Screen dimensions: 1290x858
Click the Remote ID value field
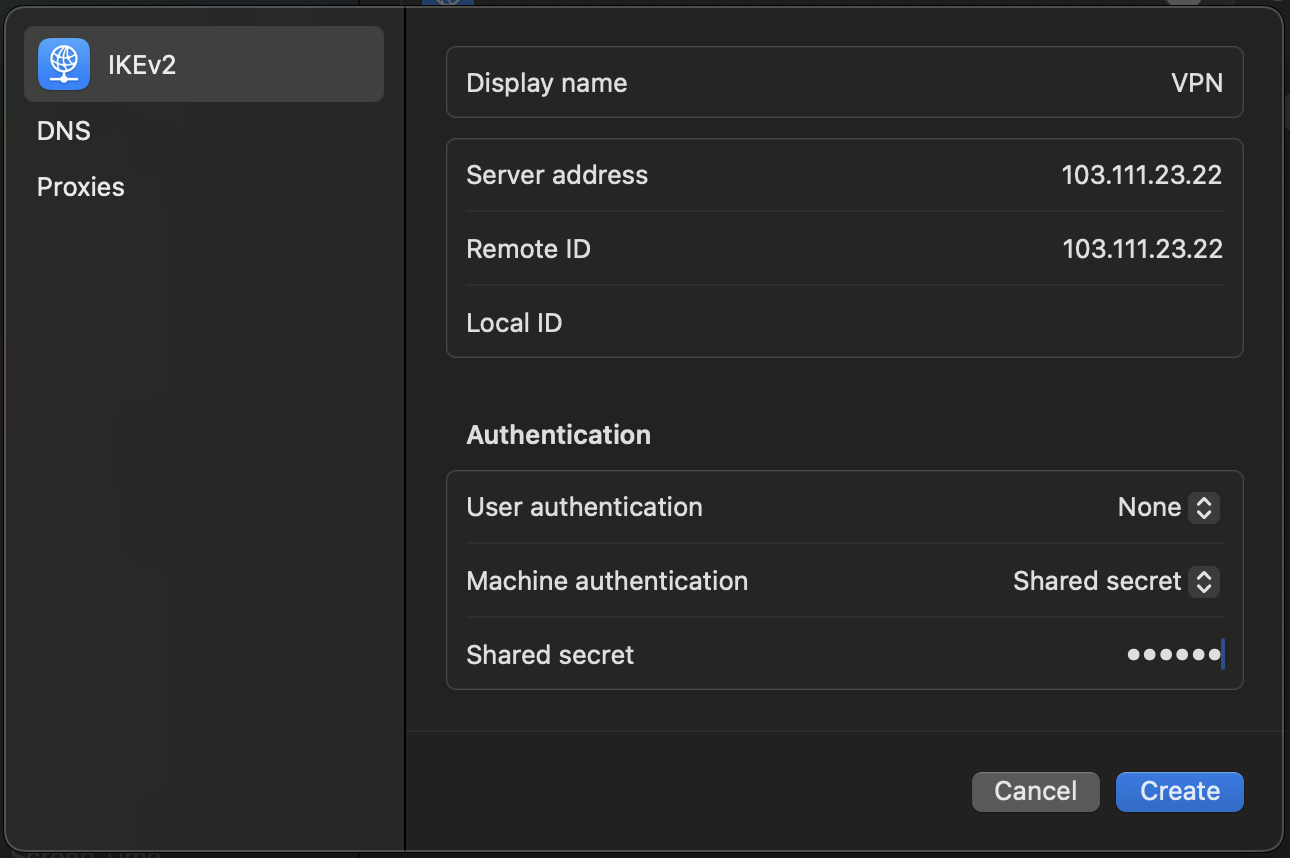(1142, 249)
